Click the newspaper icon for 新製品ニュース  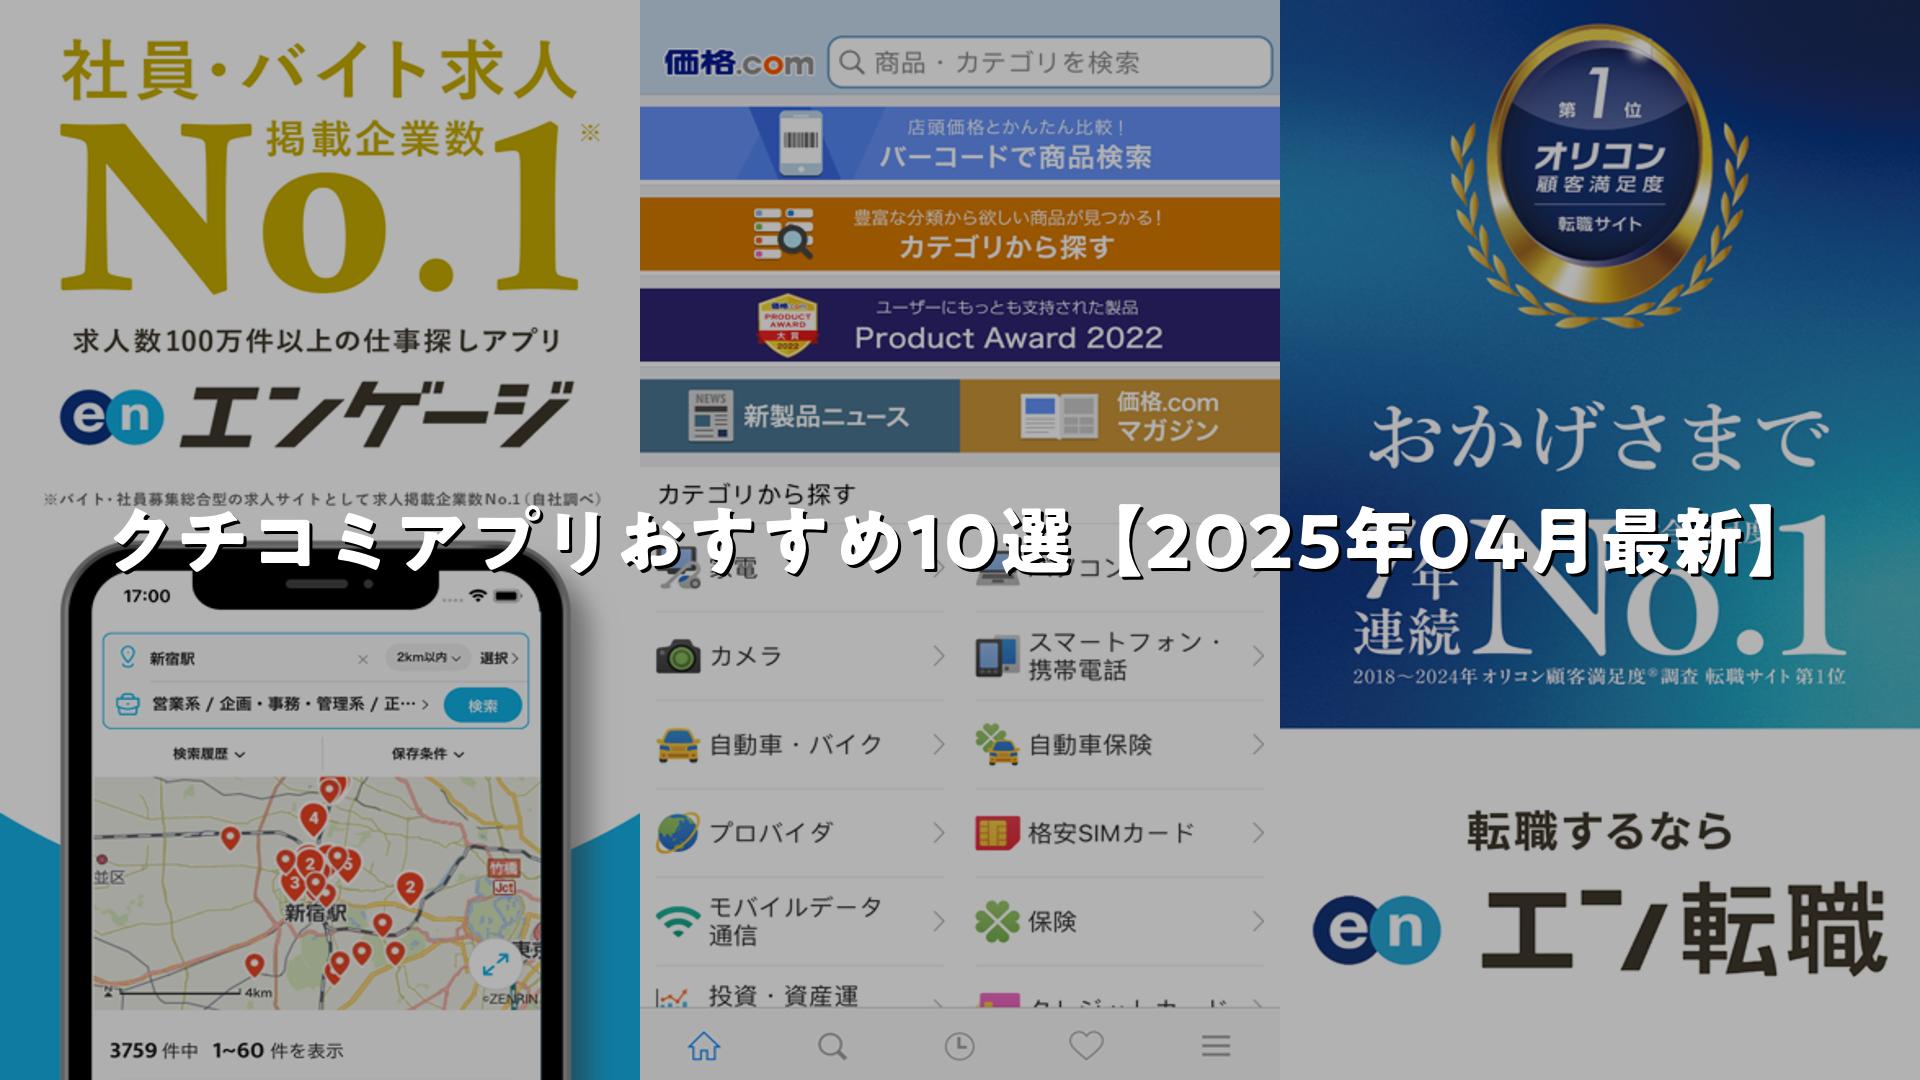point(711,416)
